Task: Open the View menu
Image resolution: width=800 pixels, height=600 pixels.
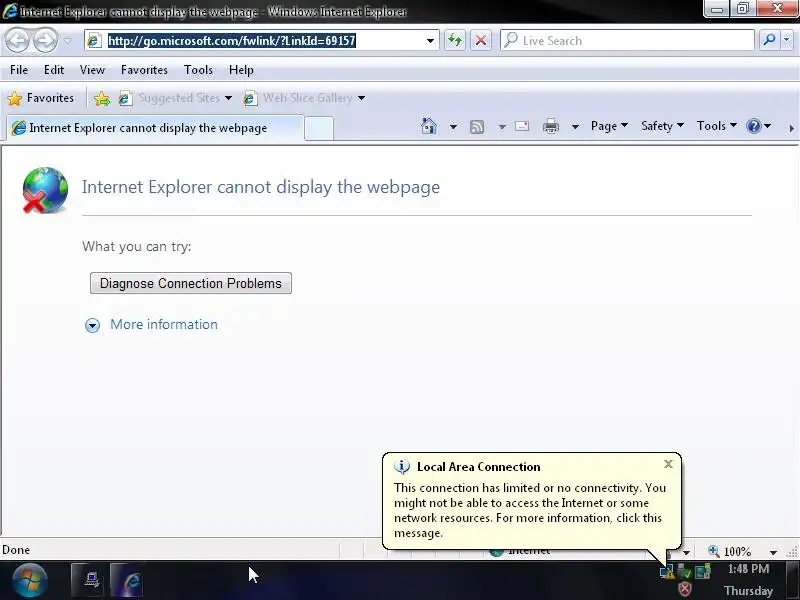Action: tap(92, 70)
